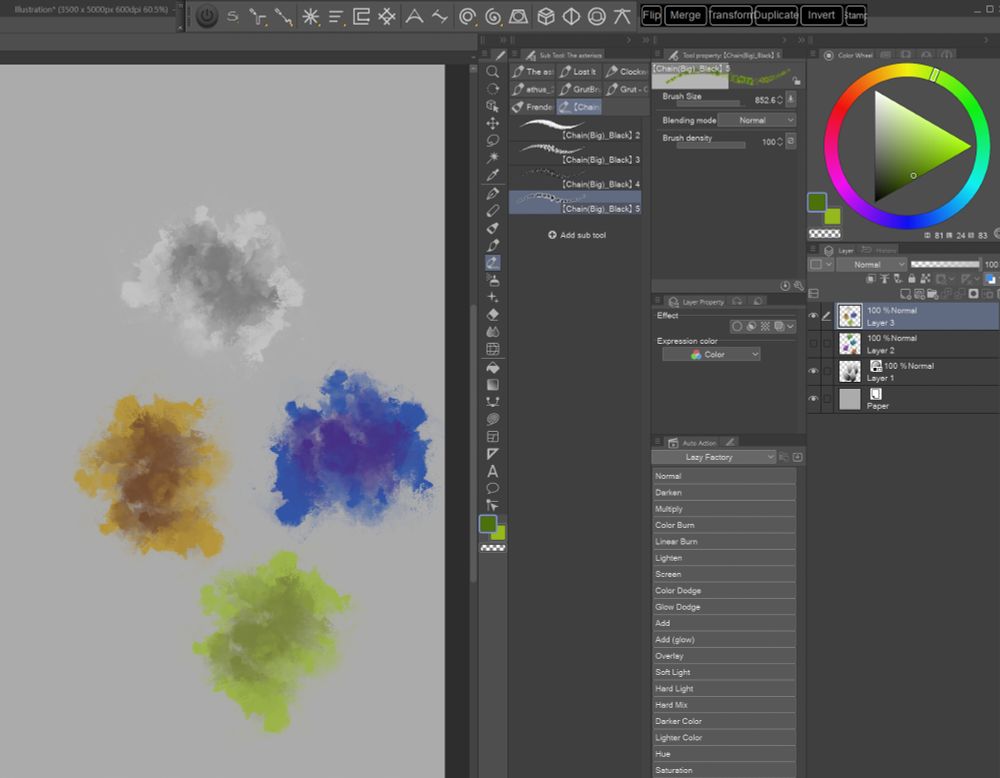Click Add sub tool
The image size is (1000, 778).
click(x=577, y=235)
